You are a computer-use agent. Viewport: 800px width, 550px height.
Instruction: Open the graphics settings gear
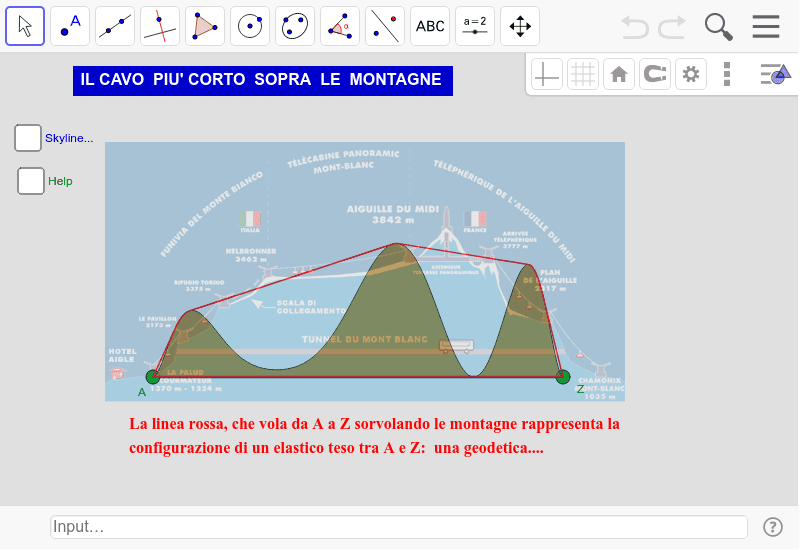(x=691, y=74)
